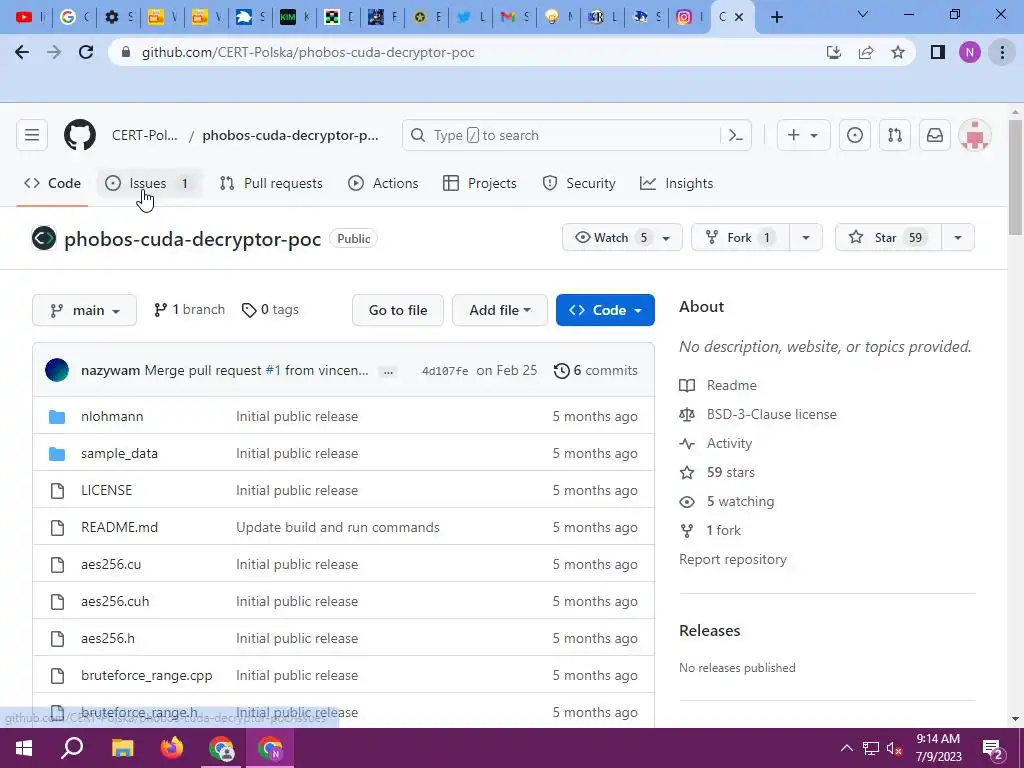Open main branch selector dropdown
The height and width of the screenshot is (768, 1024).
pyautogui.click(x=84, y=310)
